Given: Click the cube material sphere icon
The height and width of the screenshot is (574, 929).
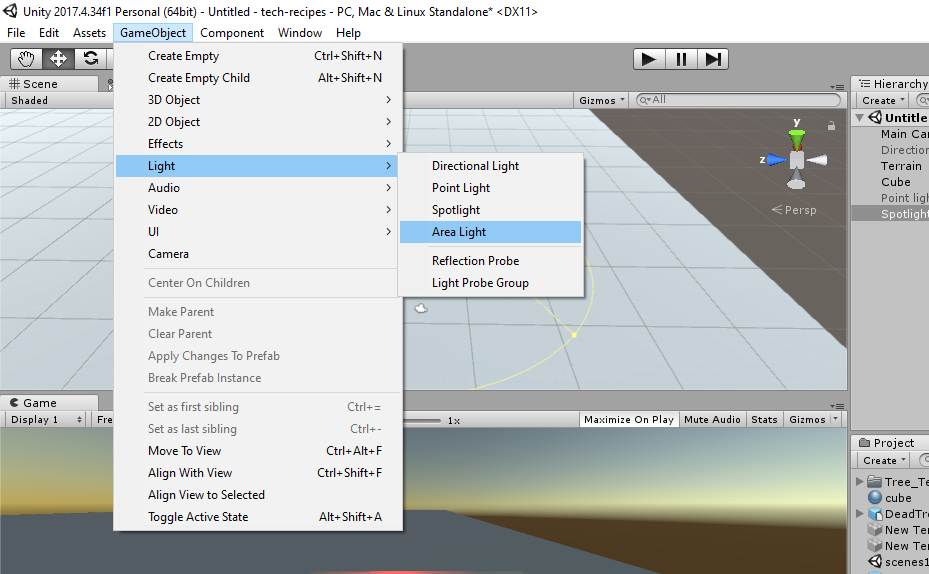Looking at the screenshot, I should [x=874, y=498].
